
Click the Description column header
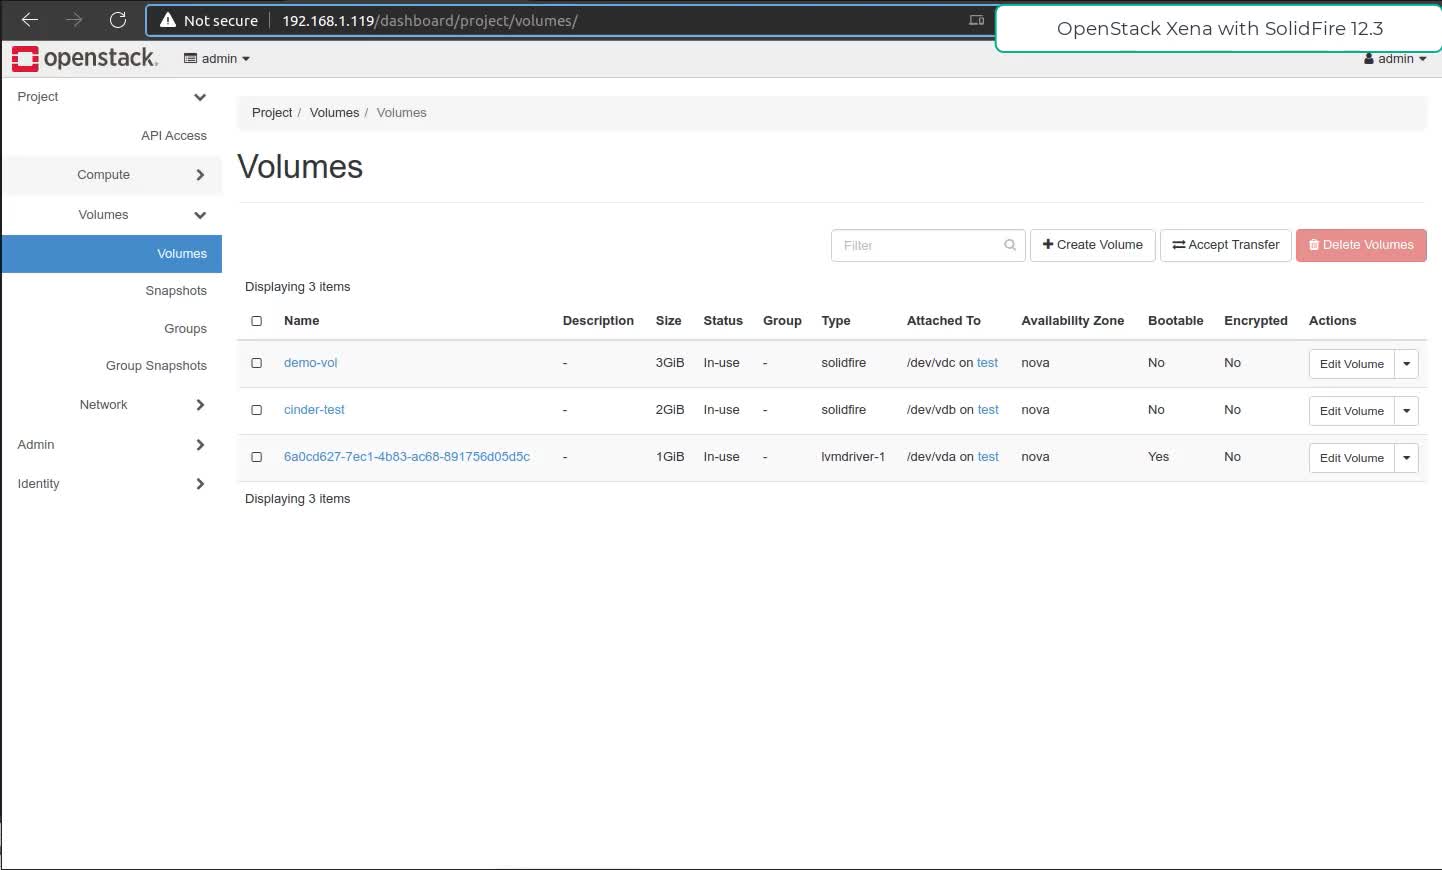[x=598, y=321]
